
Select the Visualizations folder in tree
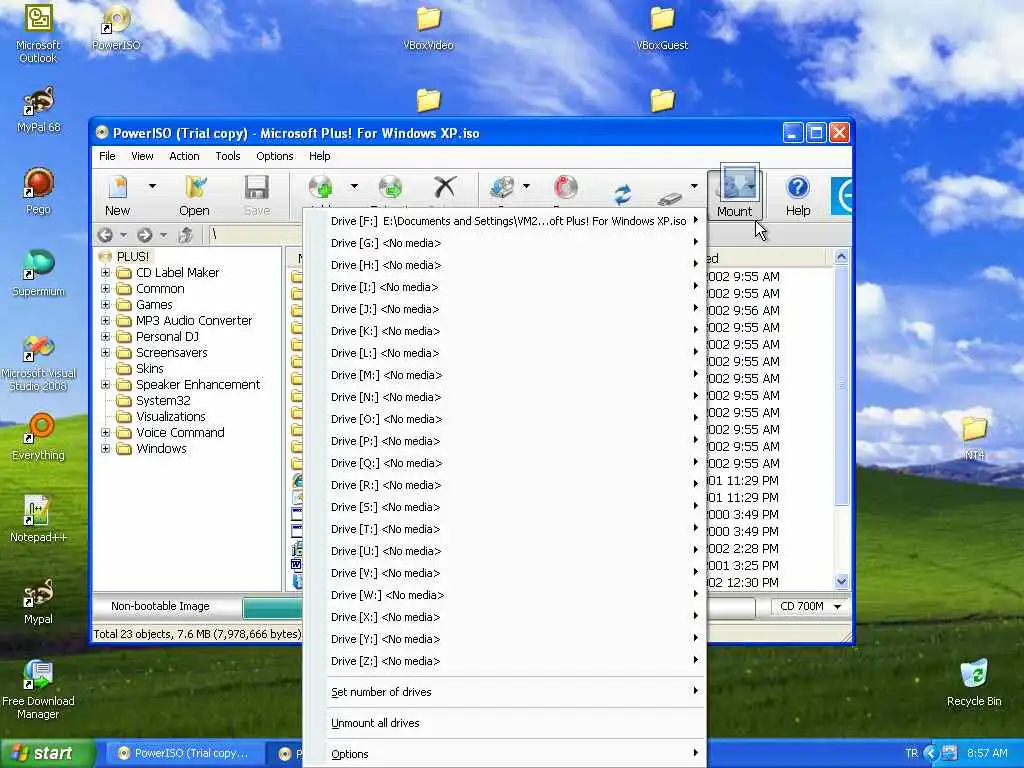(x=170, y=417)
